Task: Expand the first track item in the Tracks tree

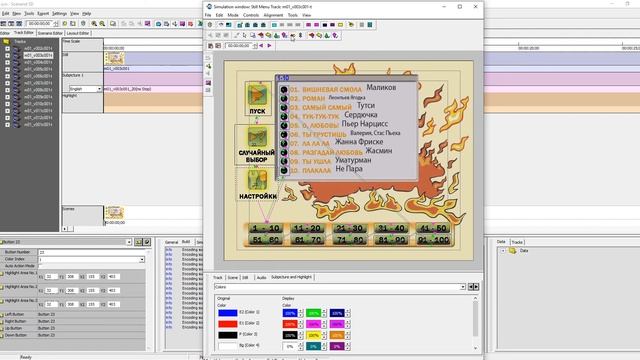Action: point(7,49)
